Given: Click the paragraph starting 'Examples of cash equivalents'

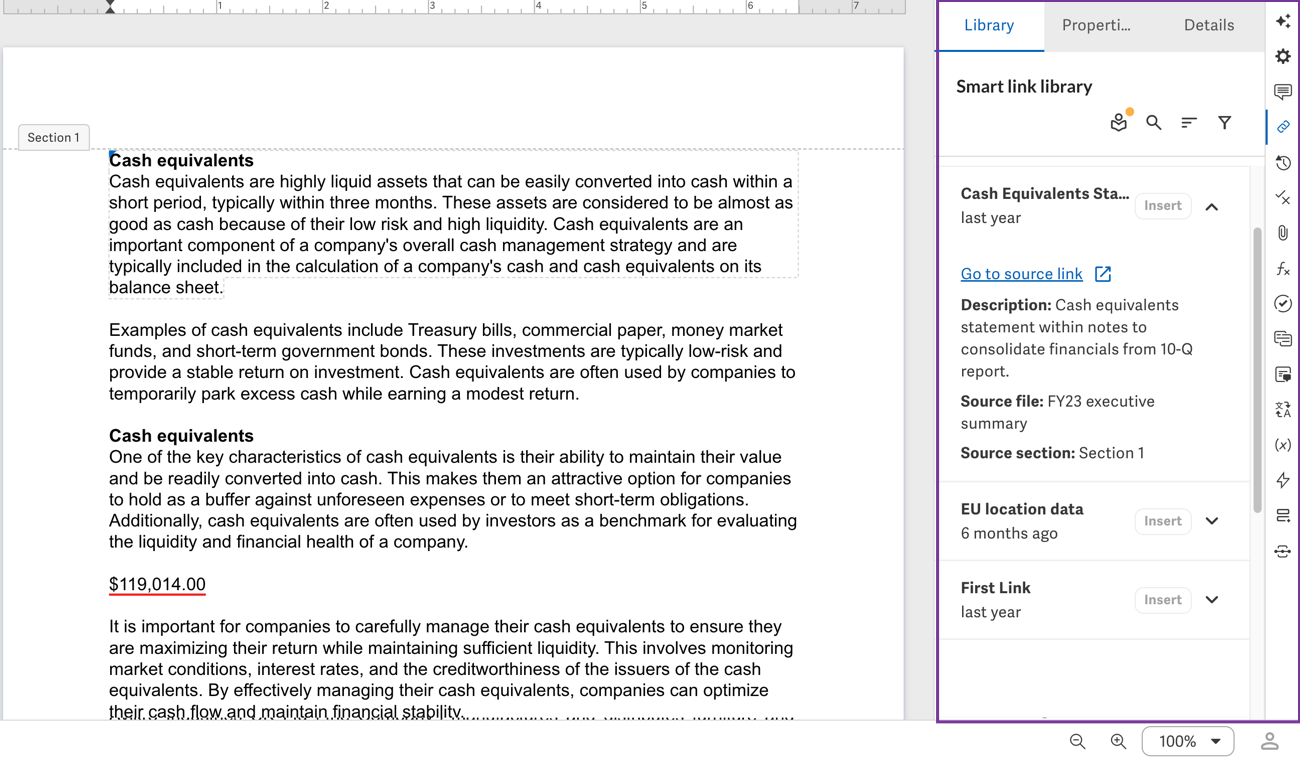Looking at the screenshot, I should pyautogui.click(x=452, y=362).
